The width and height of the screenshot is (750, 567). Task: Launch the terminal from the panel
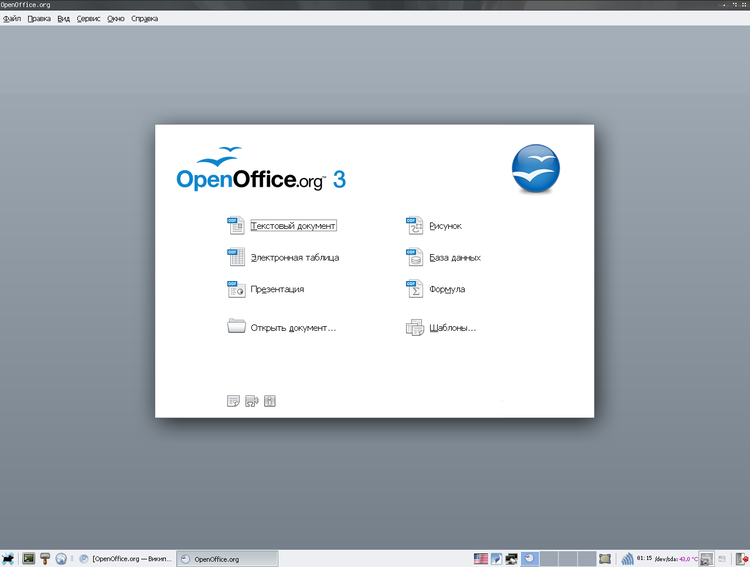coord(29,558)
